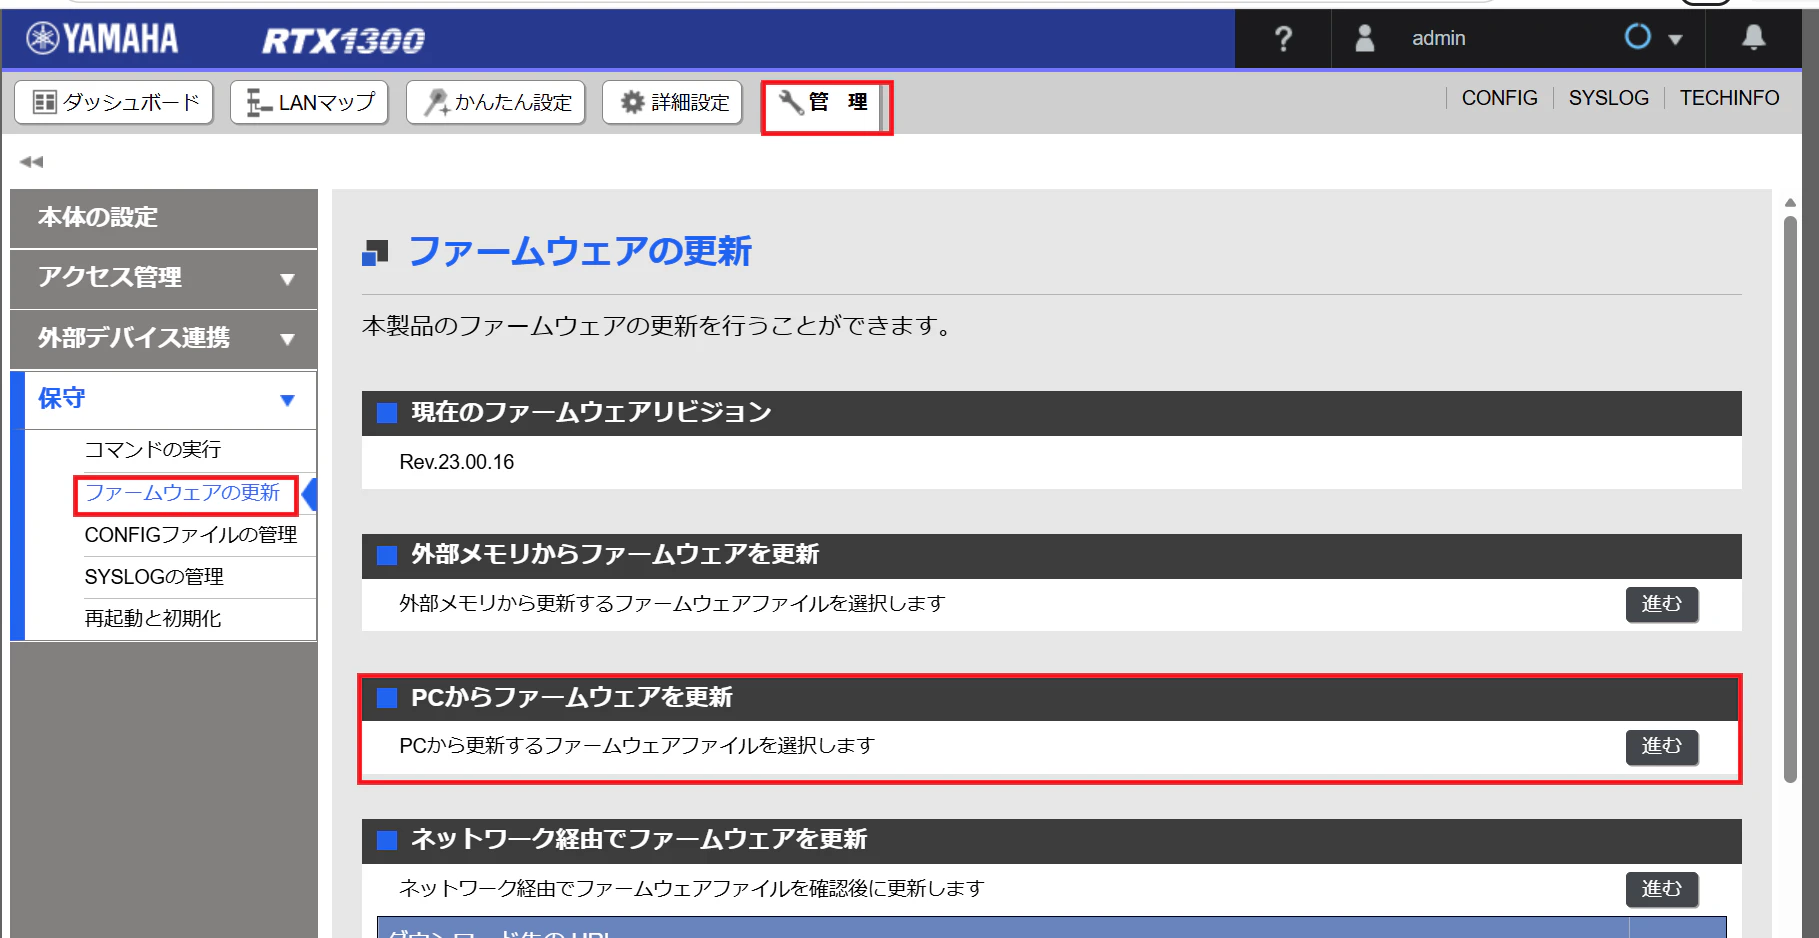Open the notification bell icon
Image resolution: width=1819 pixels, height=938 pixels.
[x=1753, y=38]
